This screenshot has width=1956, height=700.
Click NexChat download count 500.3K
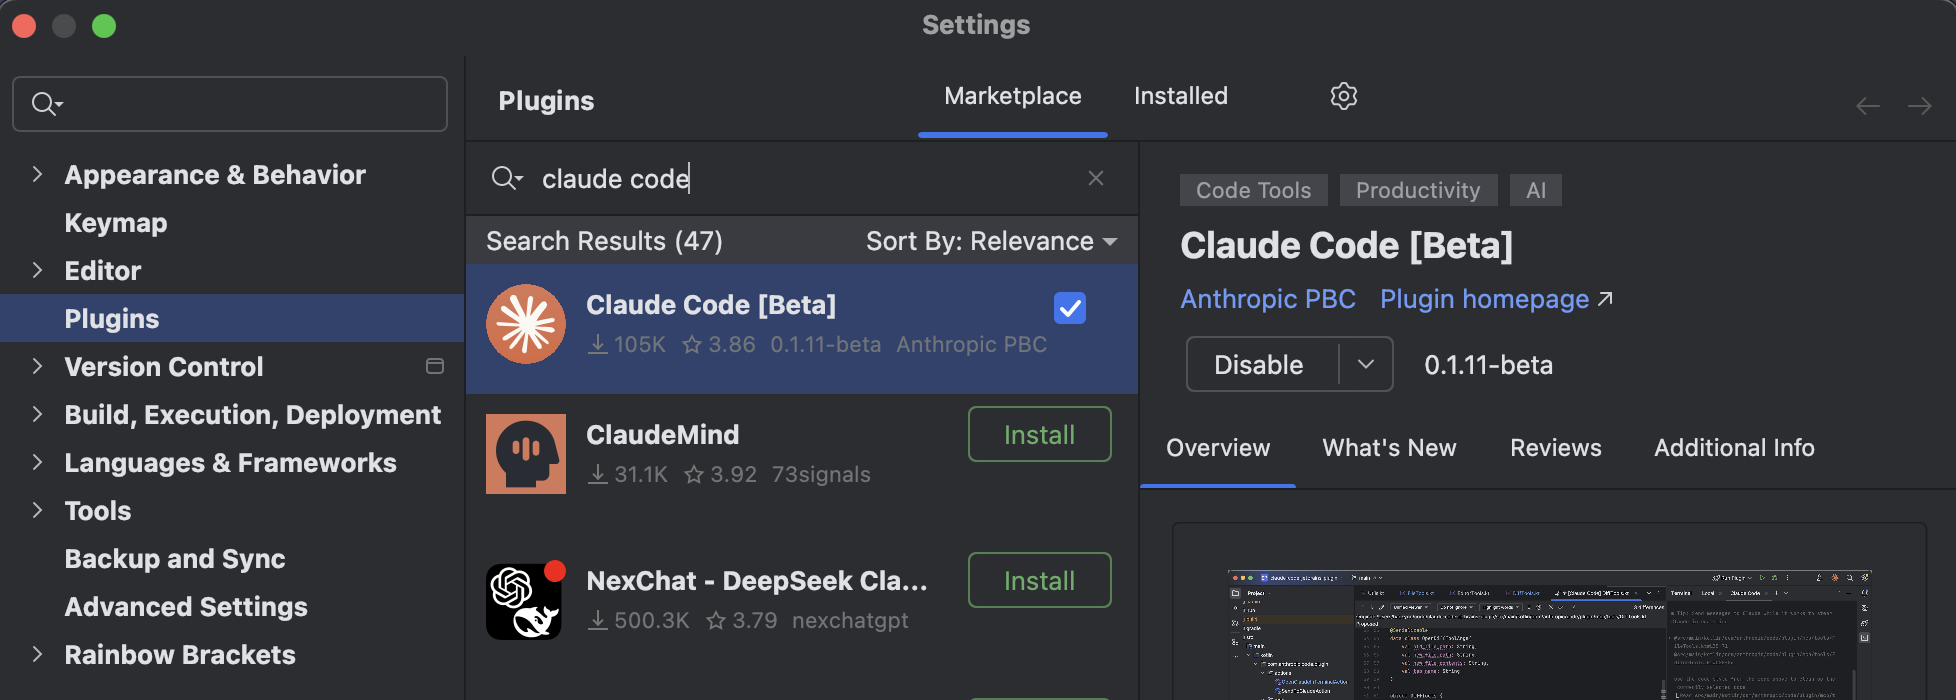tap(639, 620)
